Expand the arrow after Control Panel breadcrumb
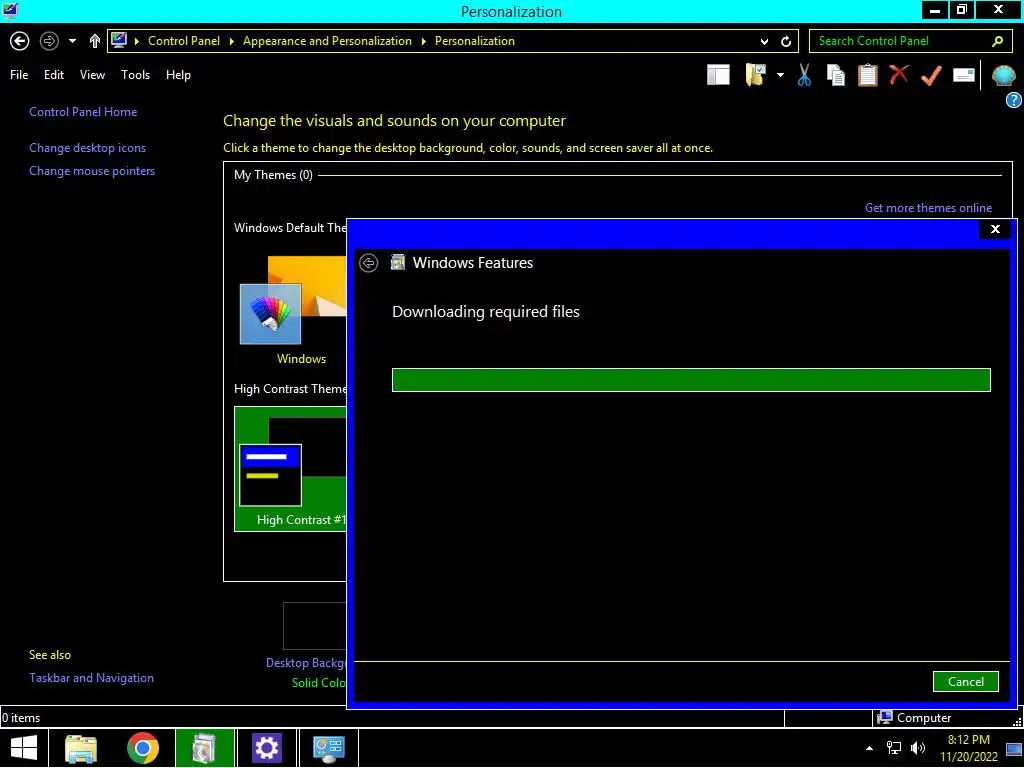The height and width of the screenshot is (768, 1024). point(231,41)
